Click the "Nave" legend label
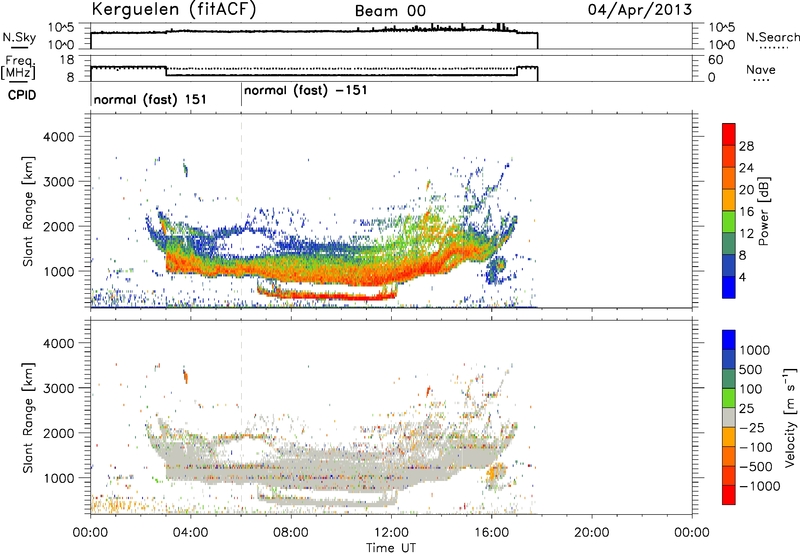 click(761, 70)
